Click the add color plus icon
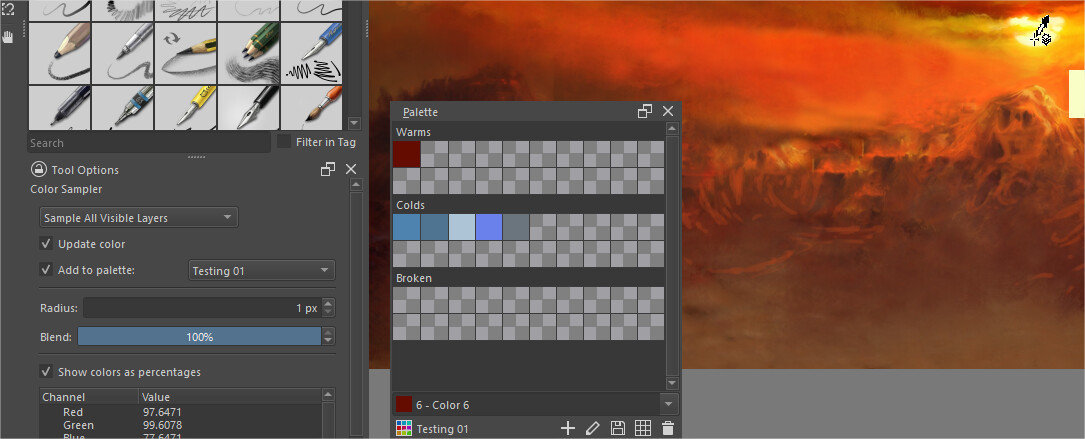 click(x=567, y=428)
